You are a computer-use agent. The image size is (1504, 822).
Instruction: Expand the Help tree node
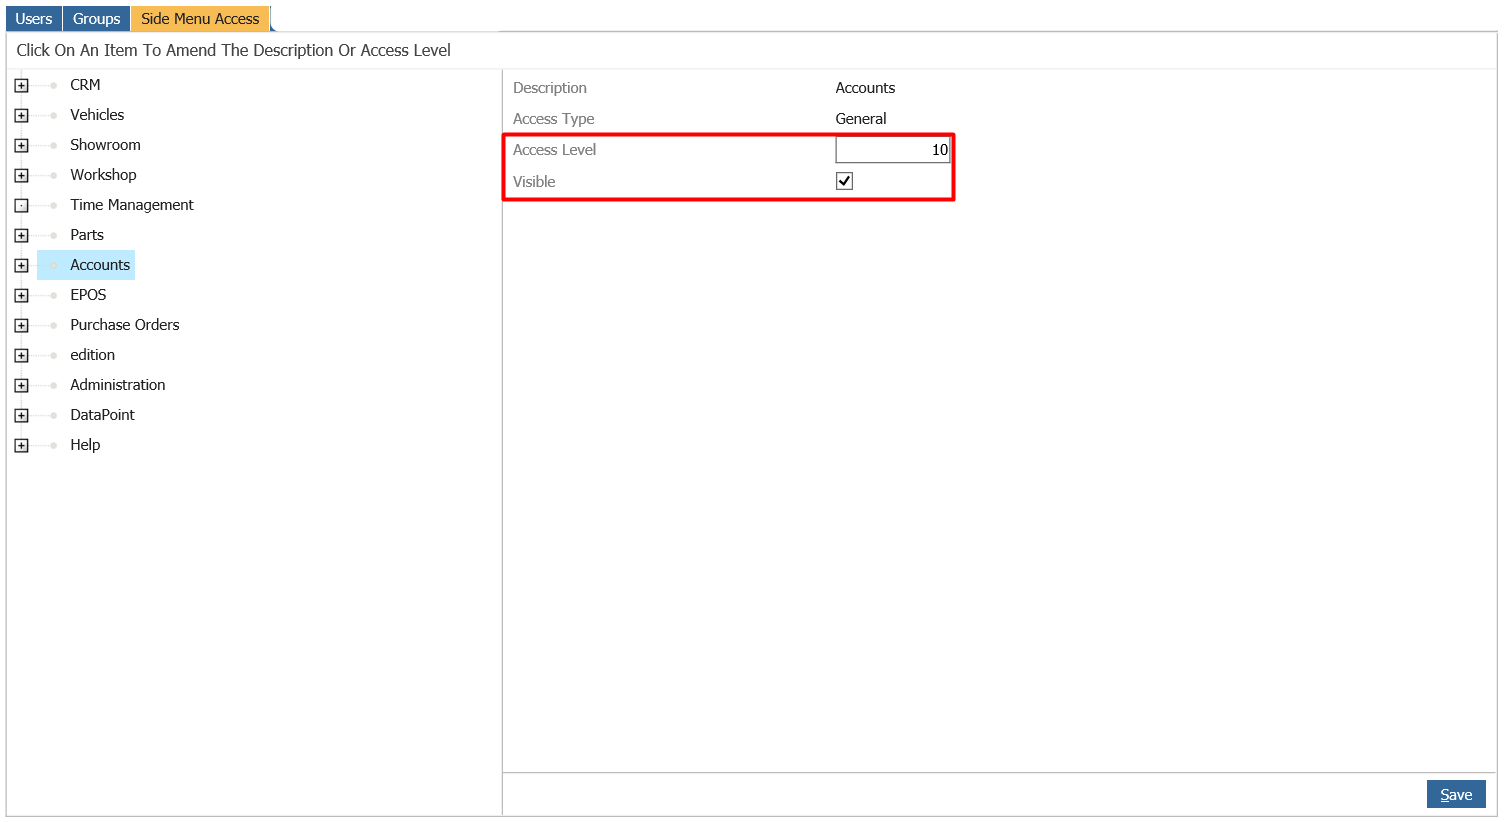21,444
